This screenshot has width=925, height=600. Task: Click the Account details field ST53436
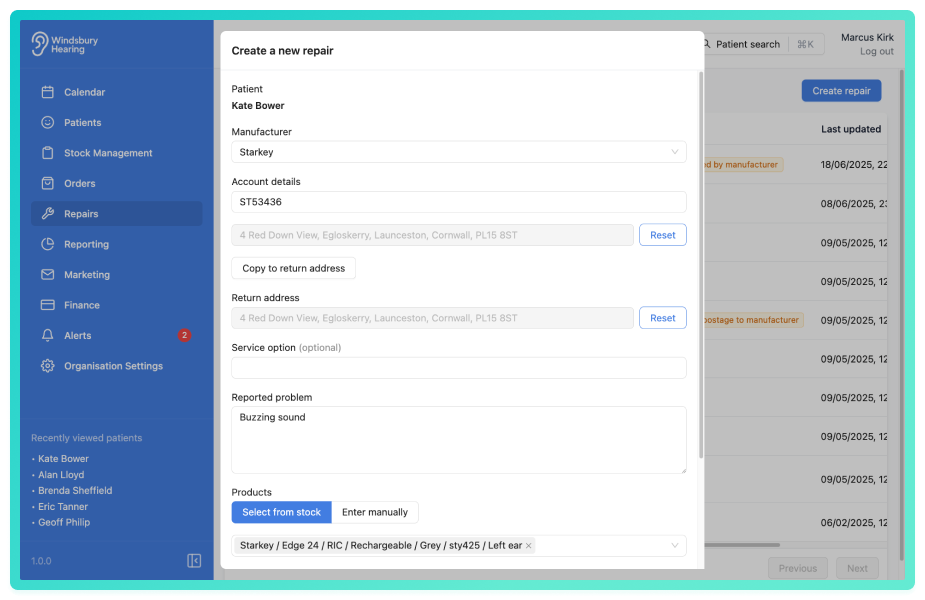458,202
